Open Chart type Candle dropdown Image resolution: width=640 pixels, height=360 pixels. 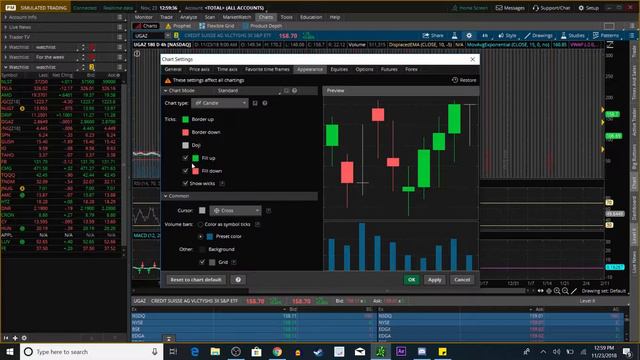pos(220,103)
